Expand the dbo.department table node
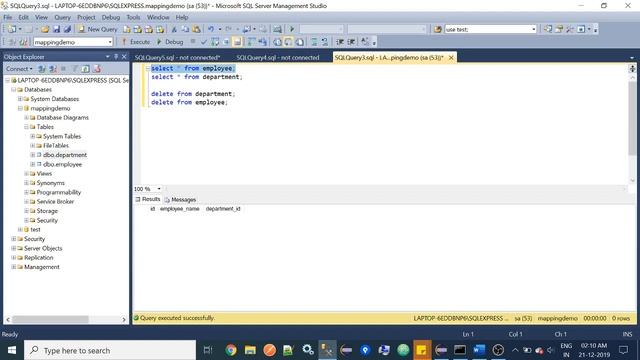 33,155
